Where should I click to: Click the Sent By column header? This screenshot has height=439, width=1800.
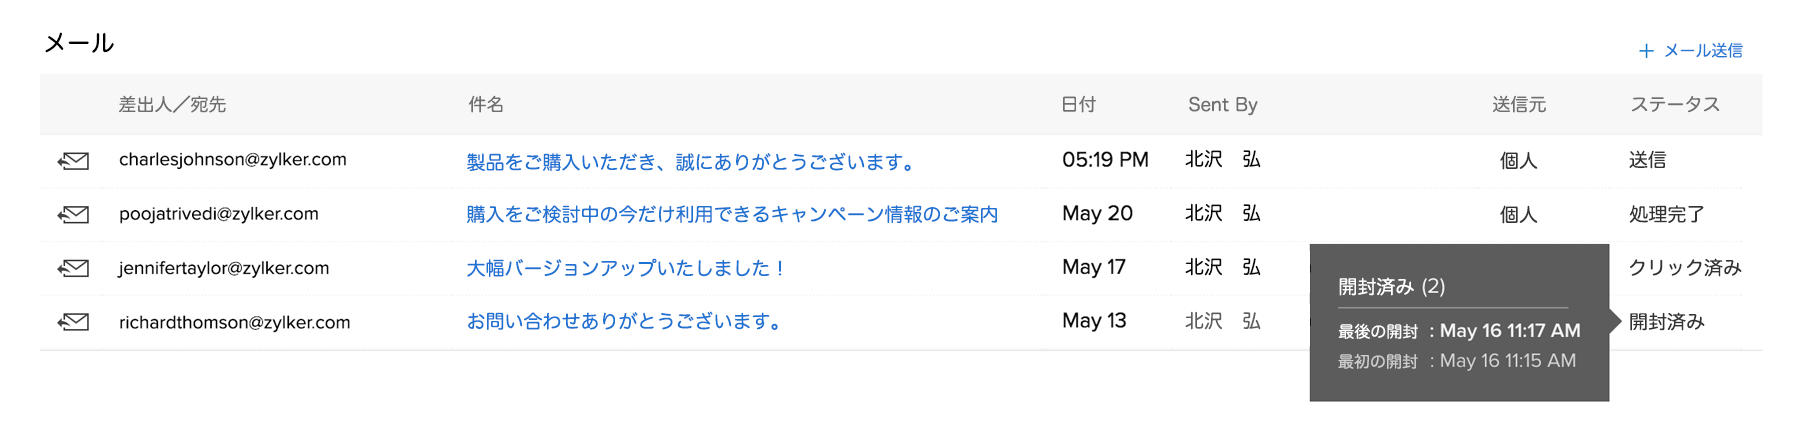click(x=1222, y=105)
